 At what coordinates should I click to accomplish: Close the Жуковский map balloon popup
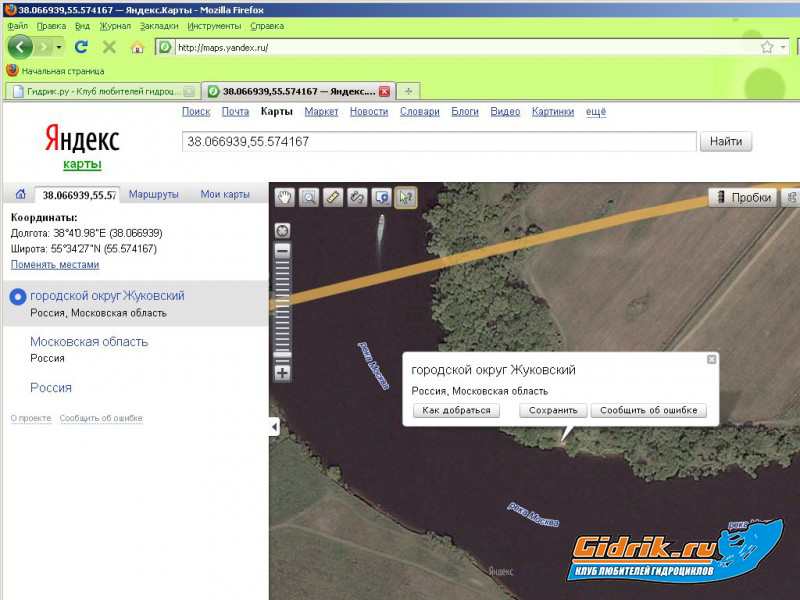(x=711, y=359)
